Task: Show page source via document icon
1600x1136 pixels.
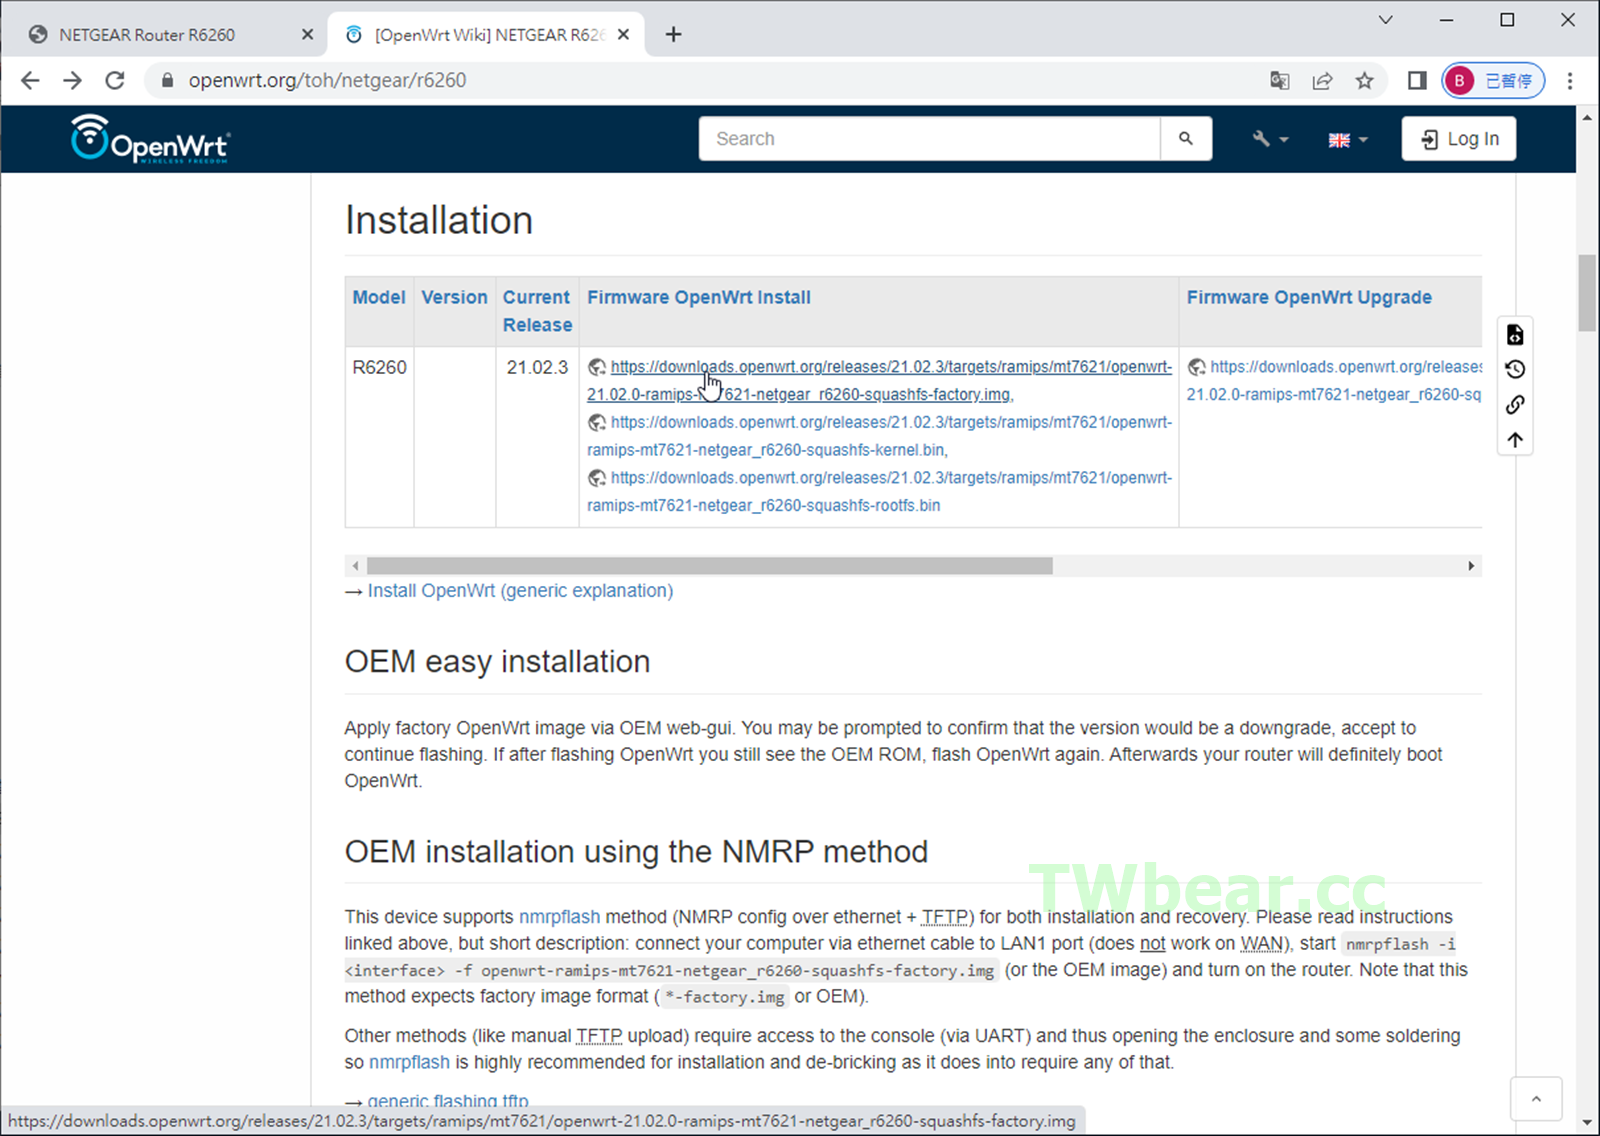Action: click(1515, 335)
